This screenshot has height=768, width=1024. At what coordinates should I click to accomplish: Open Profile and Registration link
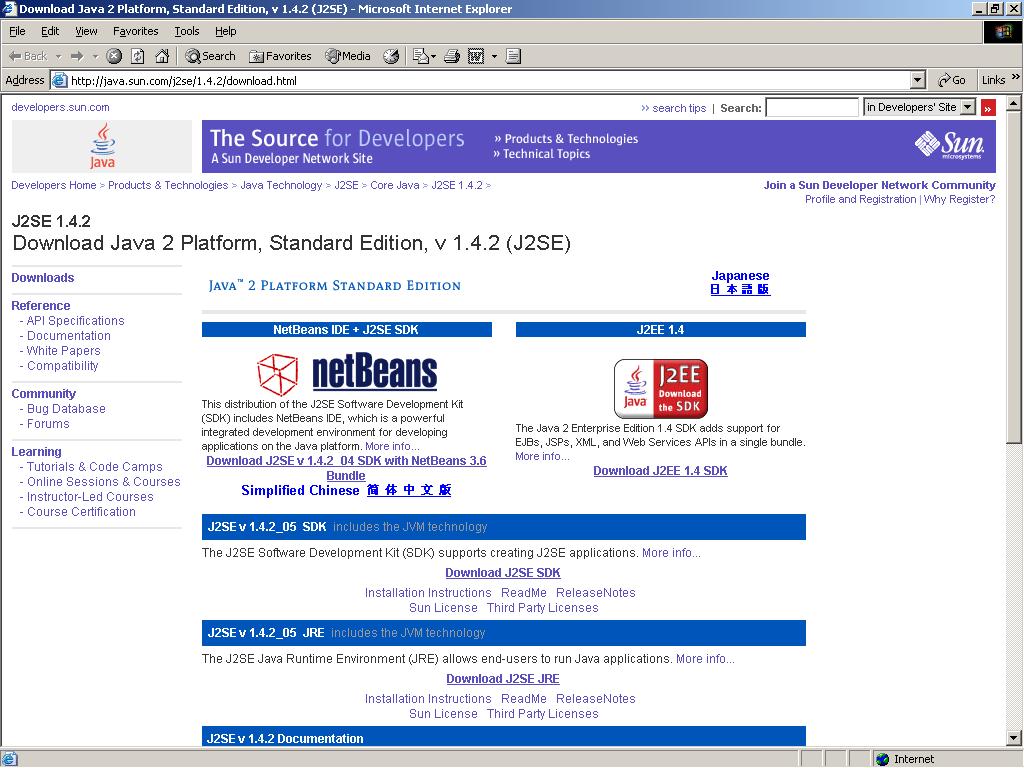tap(861, 199)
